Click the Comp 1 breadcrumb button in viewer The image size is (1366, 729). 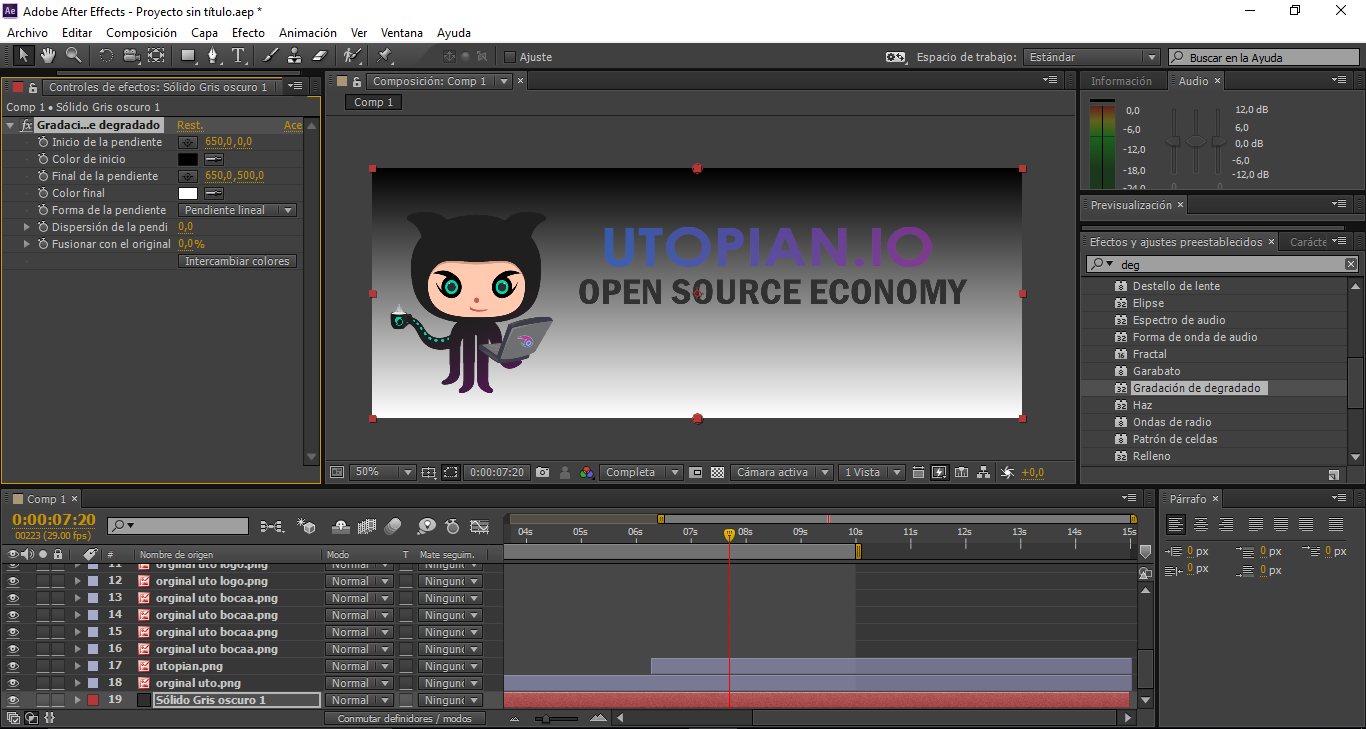coord(374,102)
